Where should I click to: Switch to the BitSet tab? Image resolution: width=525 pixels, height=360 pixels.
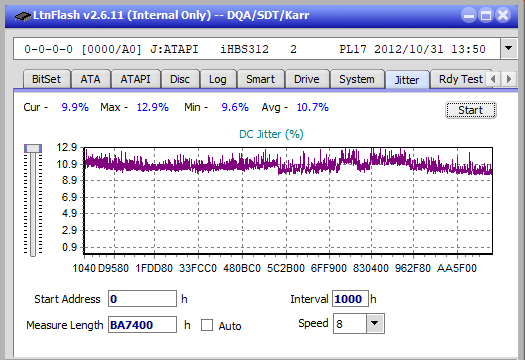47,79
